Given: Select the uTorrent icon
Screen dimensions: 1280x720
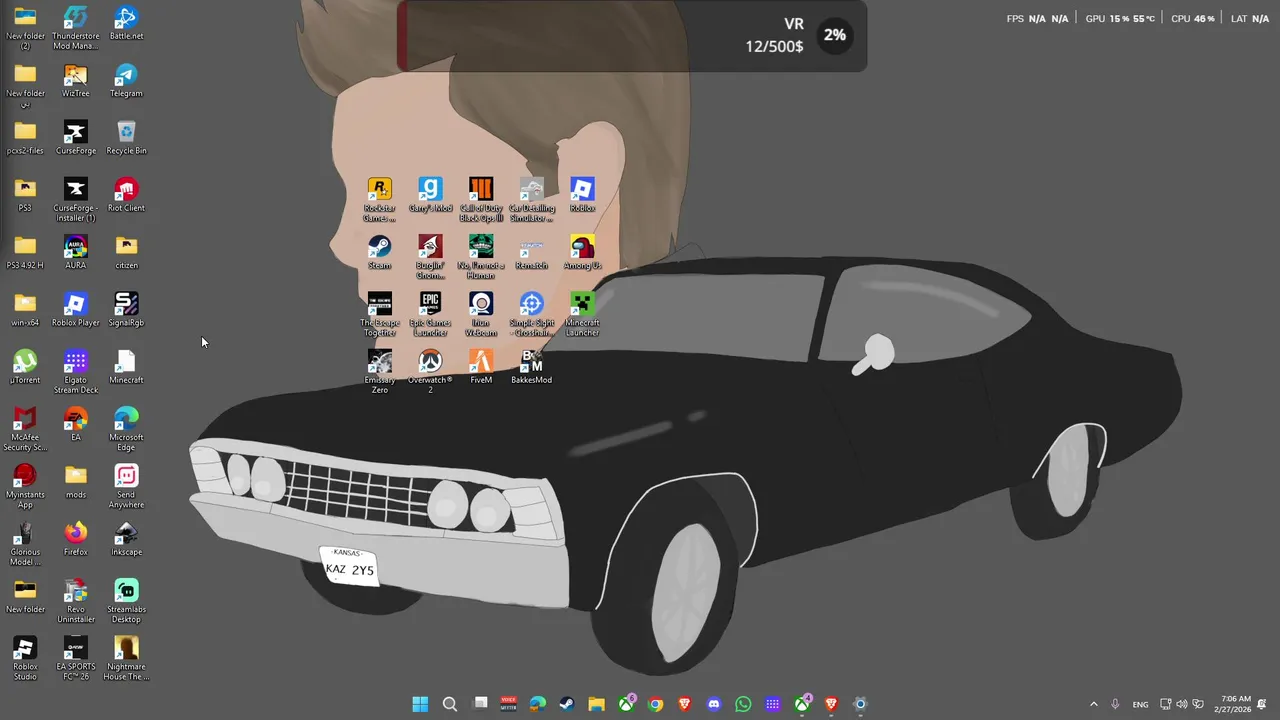Looking at the screenshot, I should 25,367.
